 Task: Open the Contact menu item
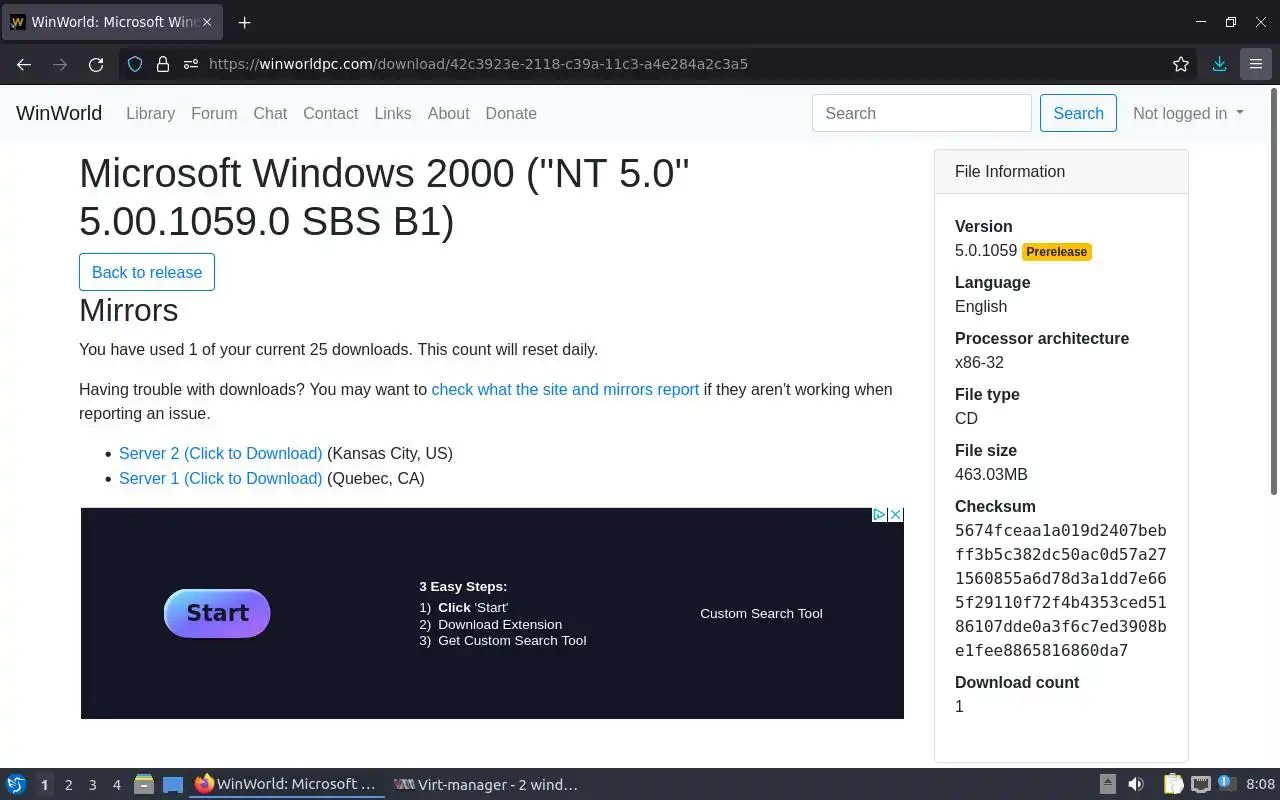[330, 113]
